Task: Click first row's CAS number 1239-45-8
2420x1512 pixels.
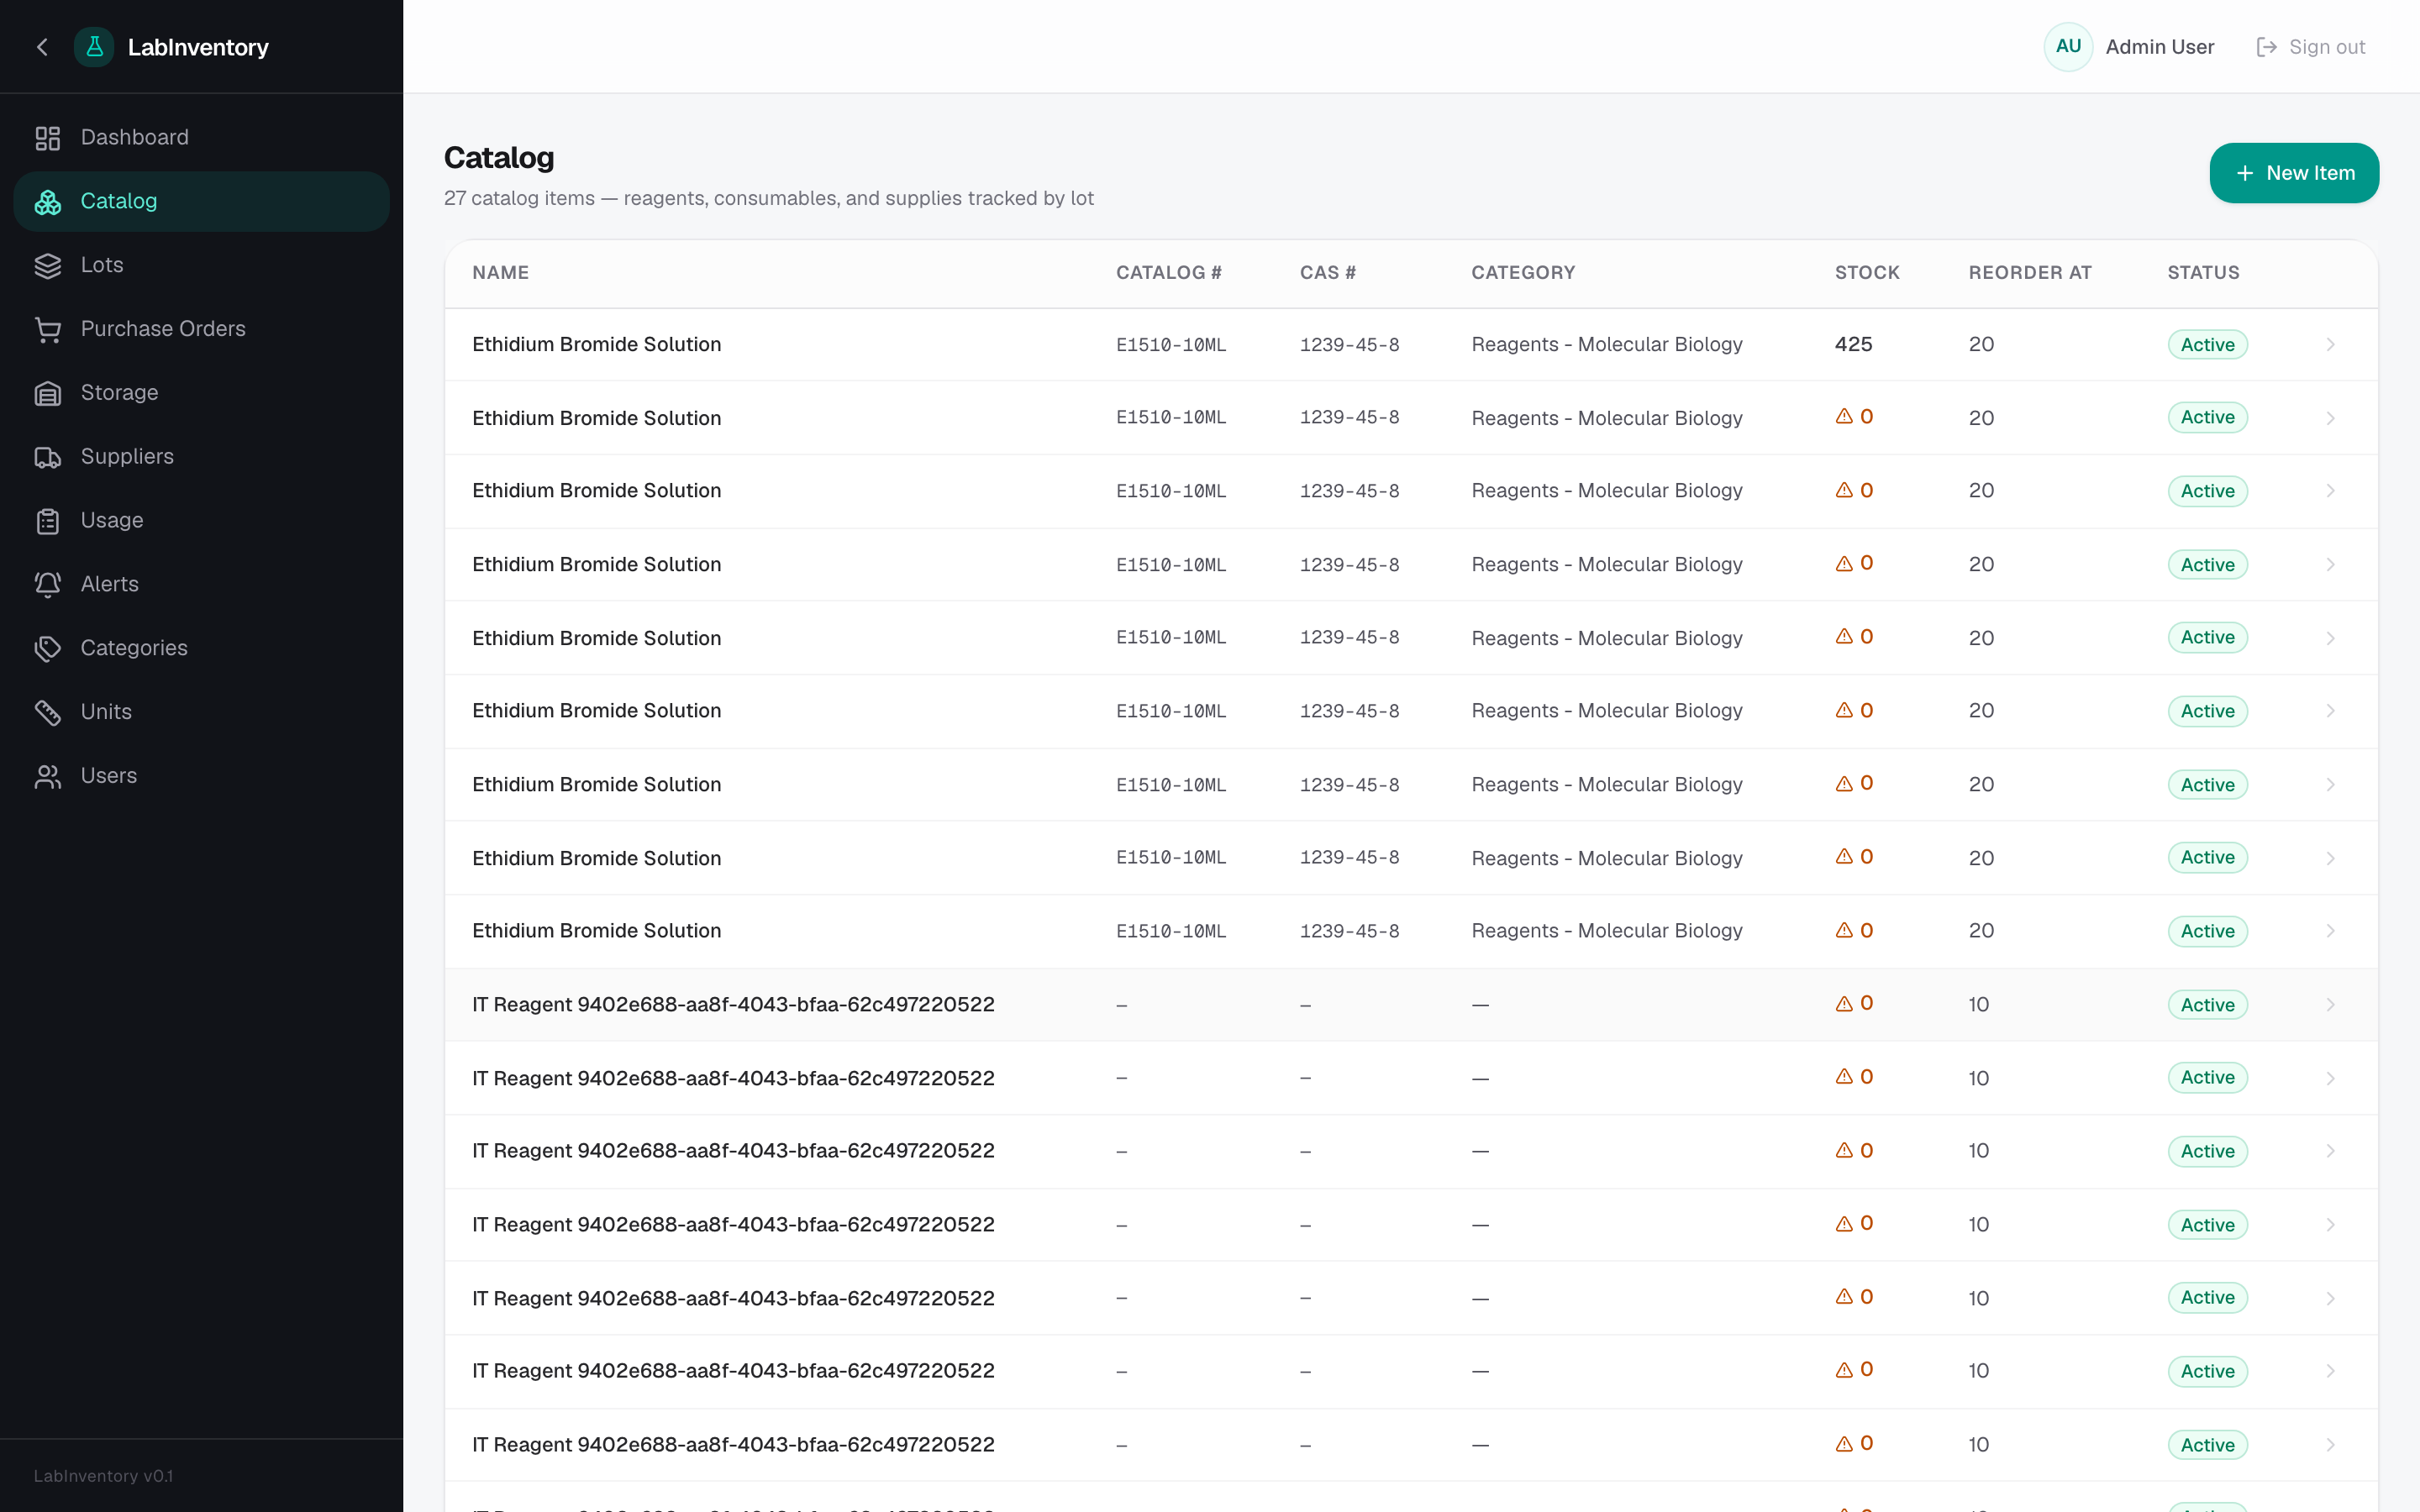Action: 1349,345
